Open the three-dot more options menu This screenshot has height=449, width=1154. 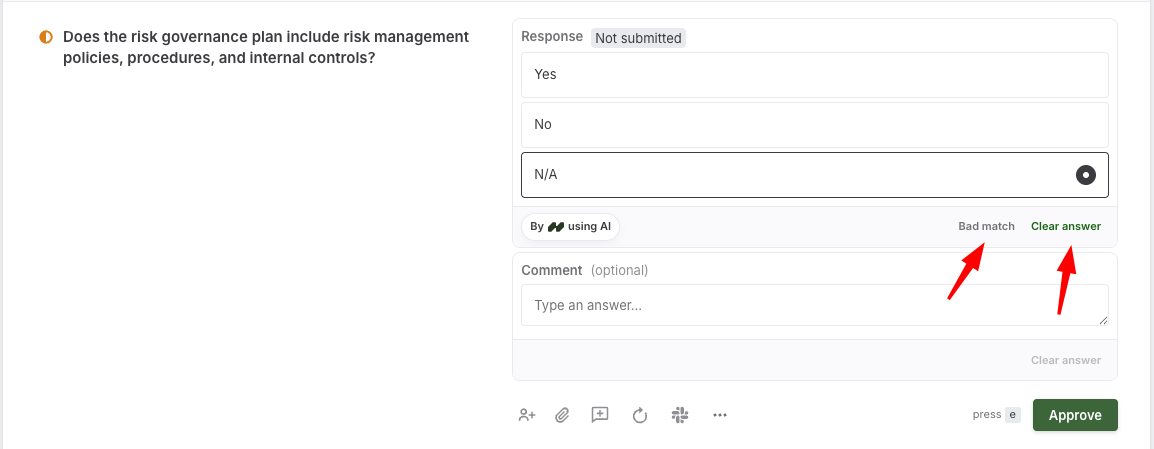click(720, 415)
